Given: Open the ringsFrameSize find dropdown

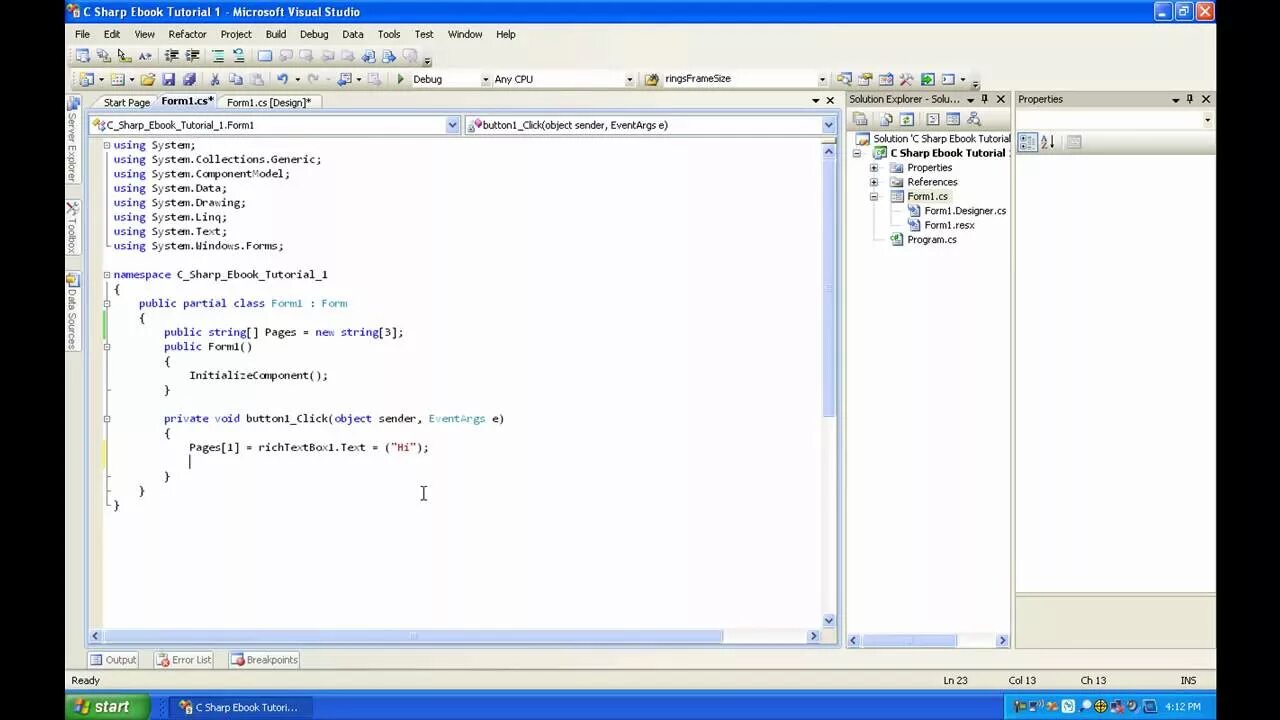Looking at the screenshot, I should pyautogui.click(x=822, y=79).
